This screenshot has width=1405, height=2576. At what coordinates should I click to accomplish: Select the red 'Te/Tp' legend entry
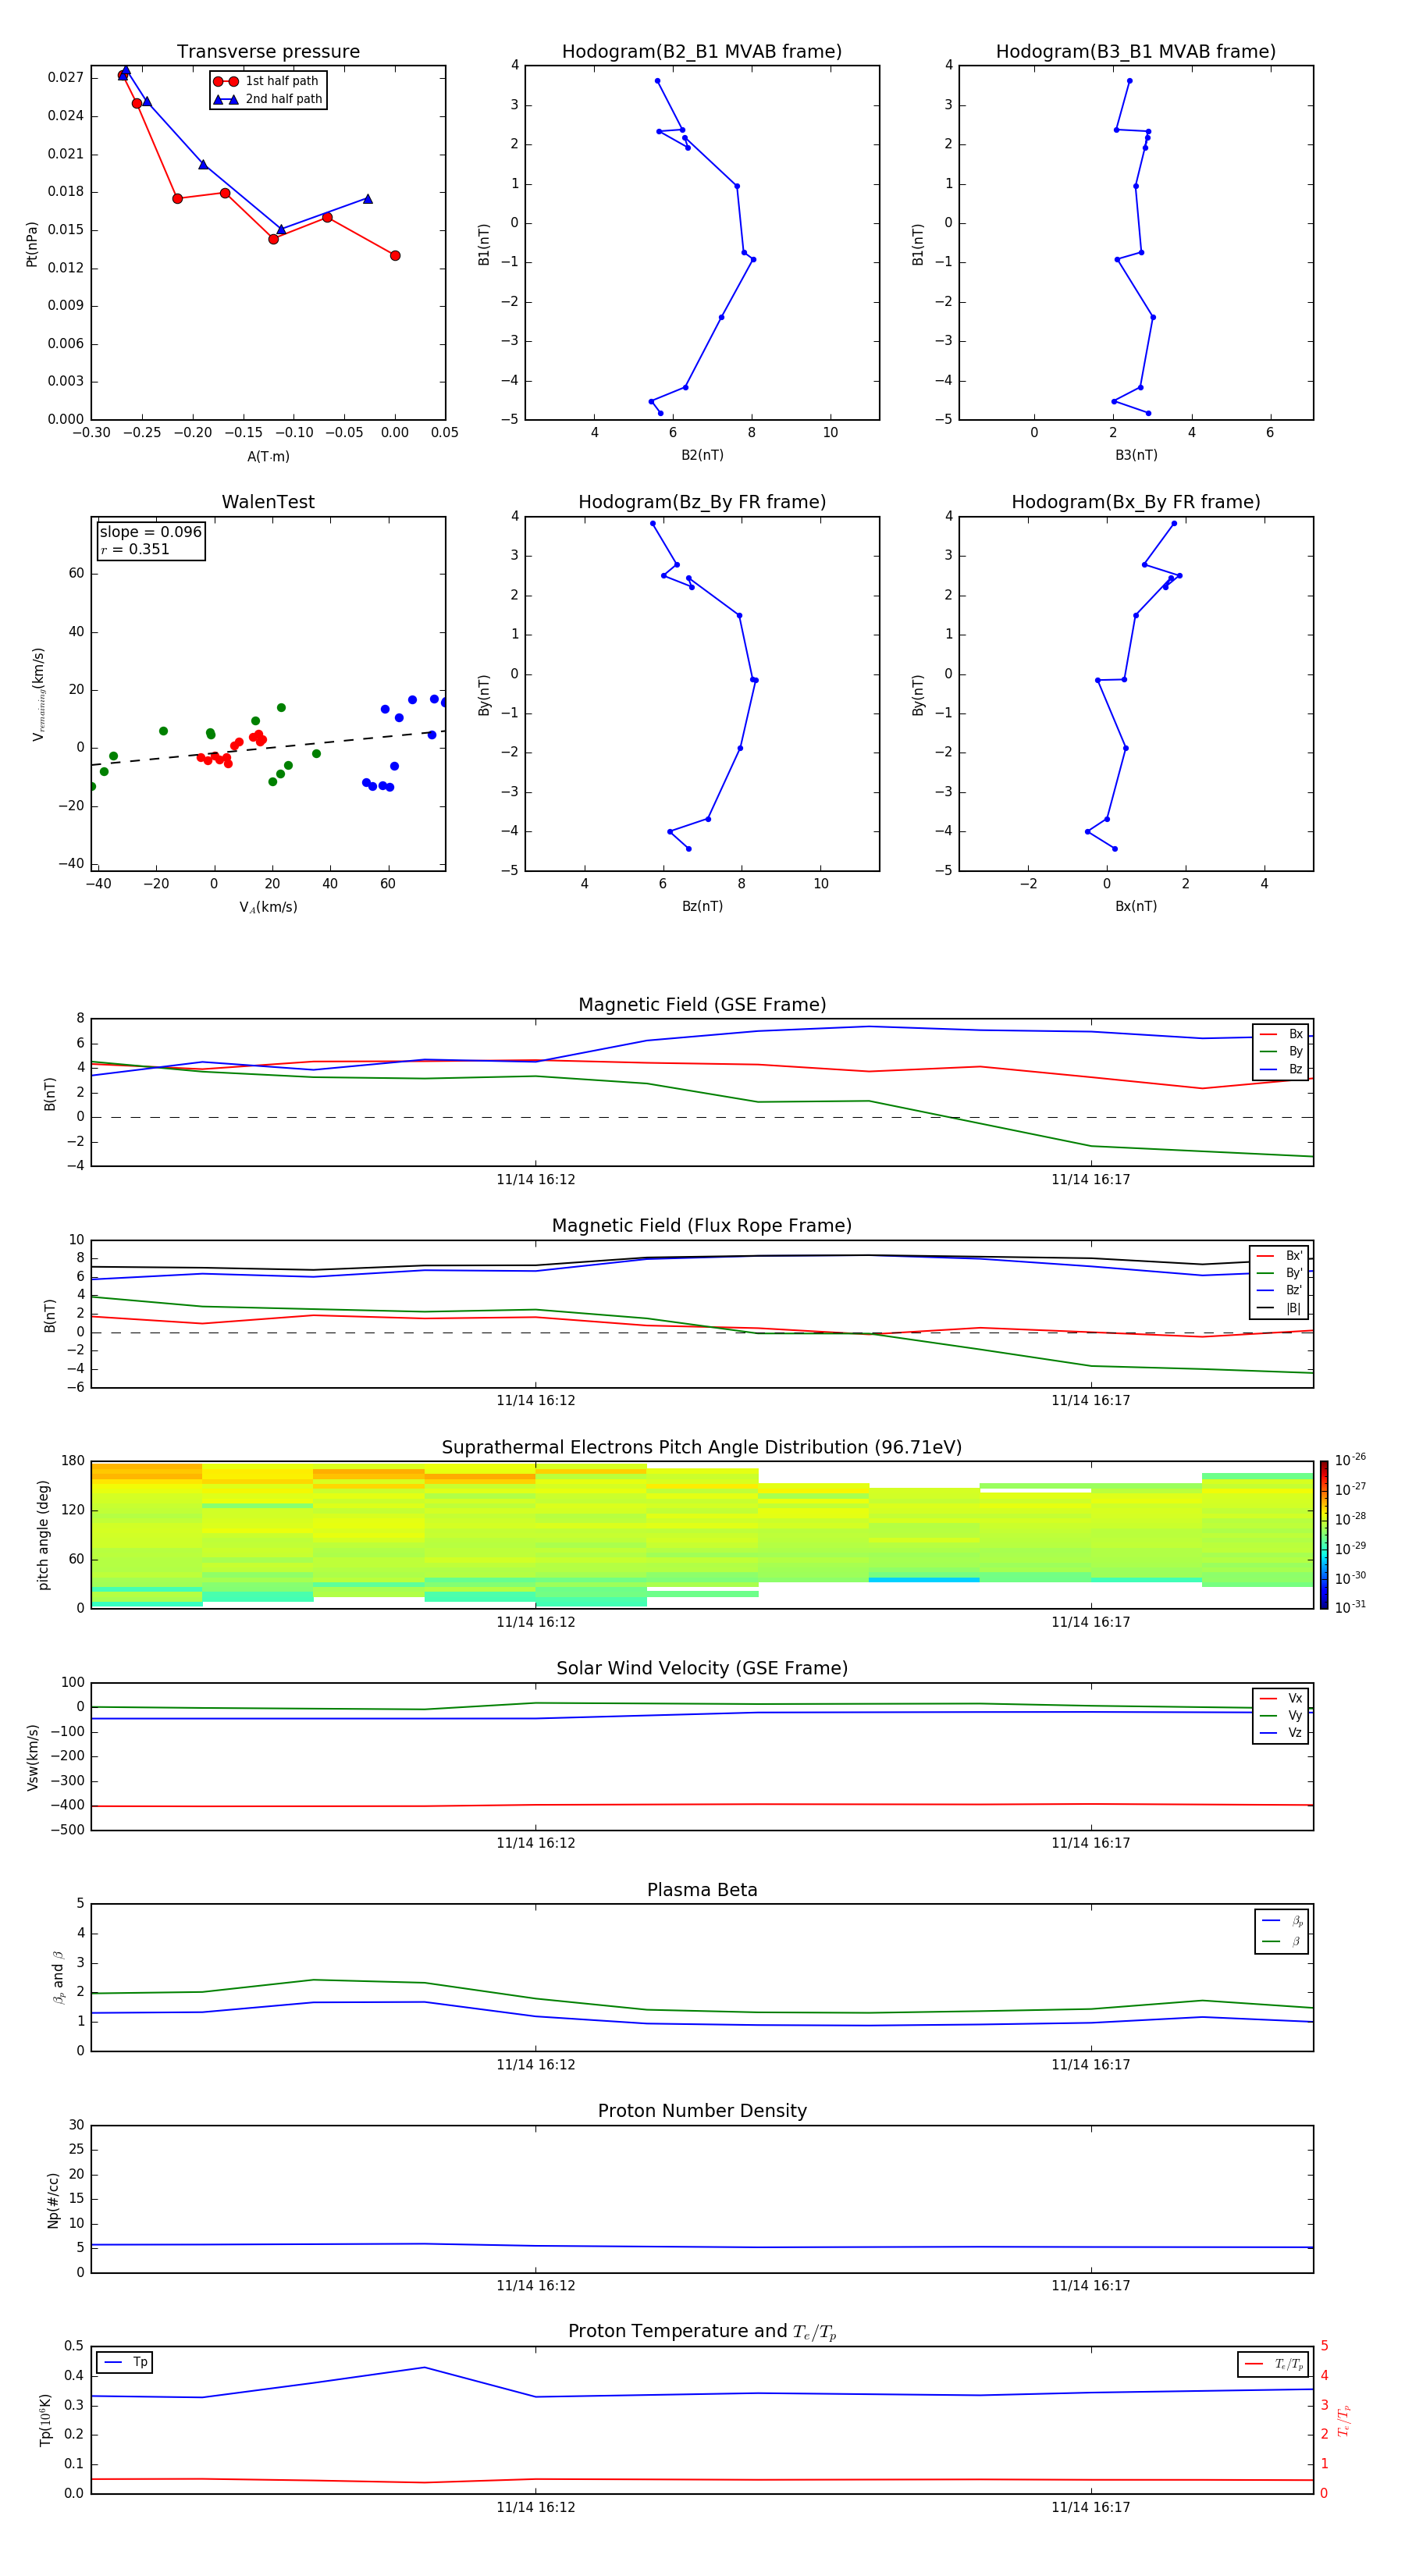pyautogui.click(x=1273, y=2364)
